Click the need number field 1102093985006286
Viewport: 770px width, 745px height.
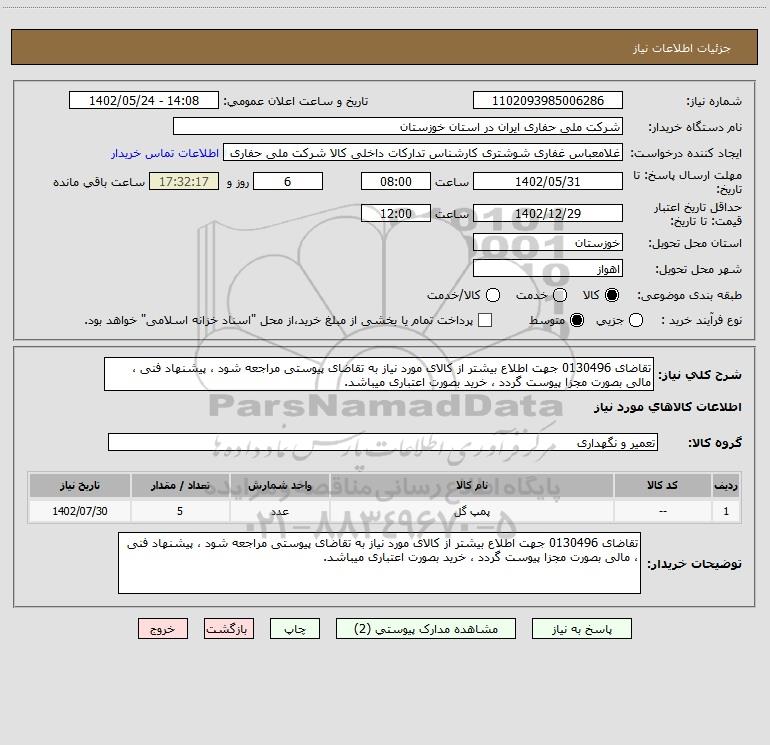(x=548, y=101)
